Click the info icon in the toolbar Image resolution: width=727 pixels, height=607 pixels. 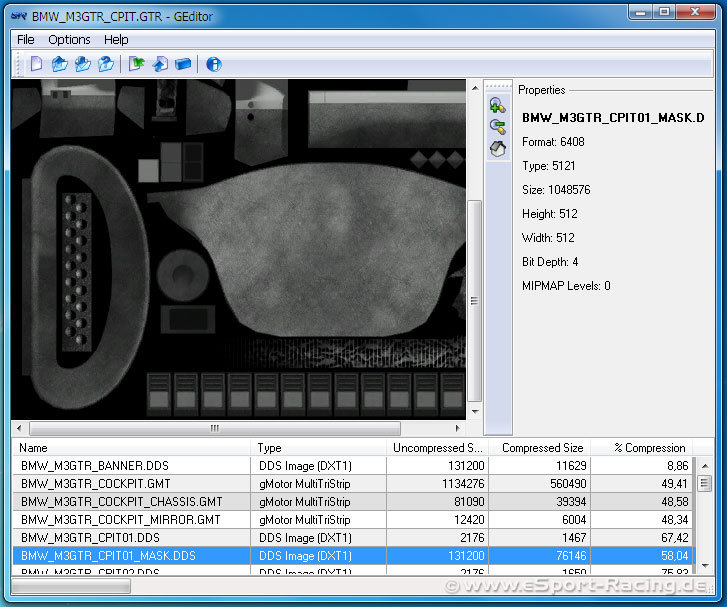point(213,65)
